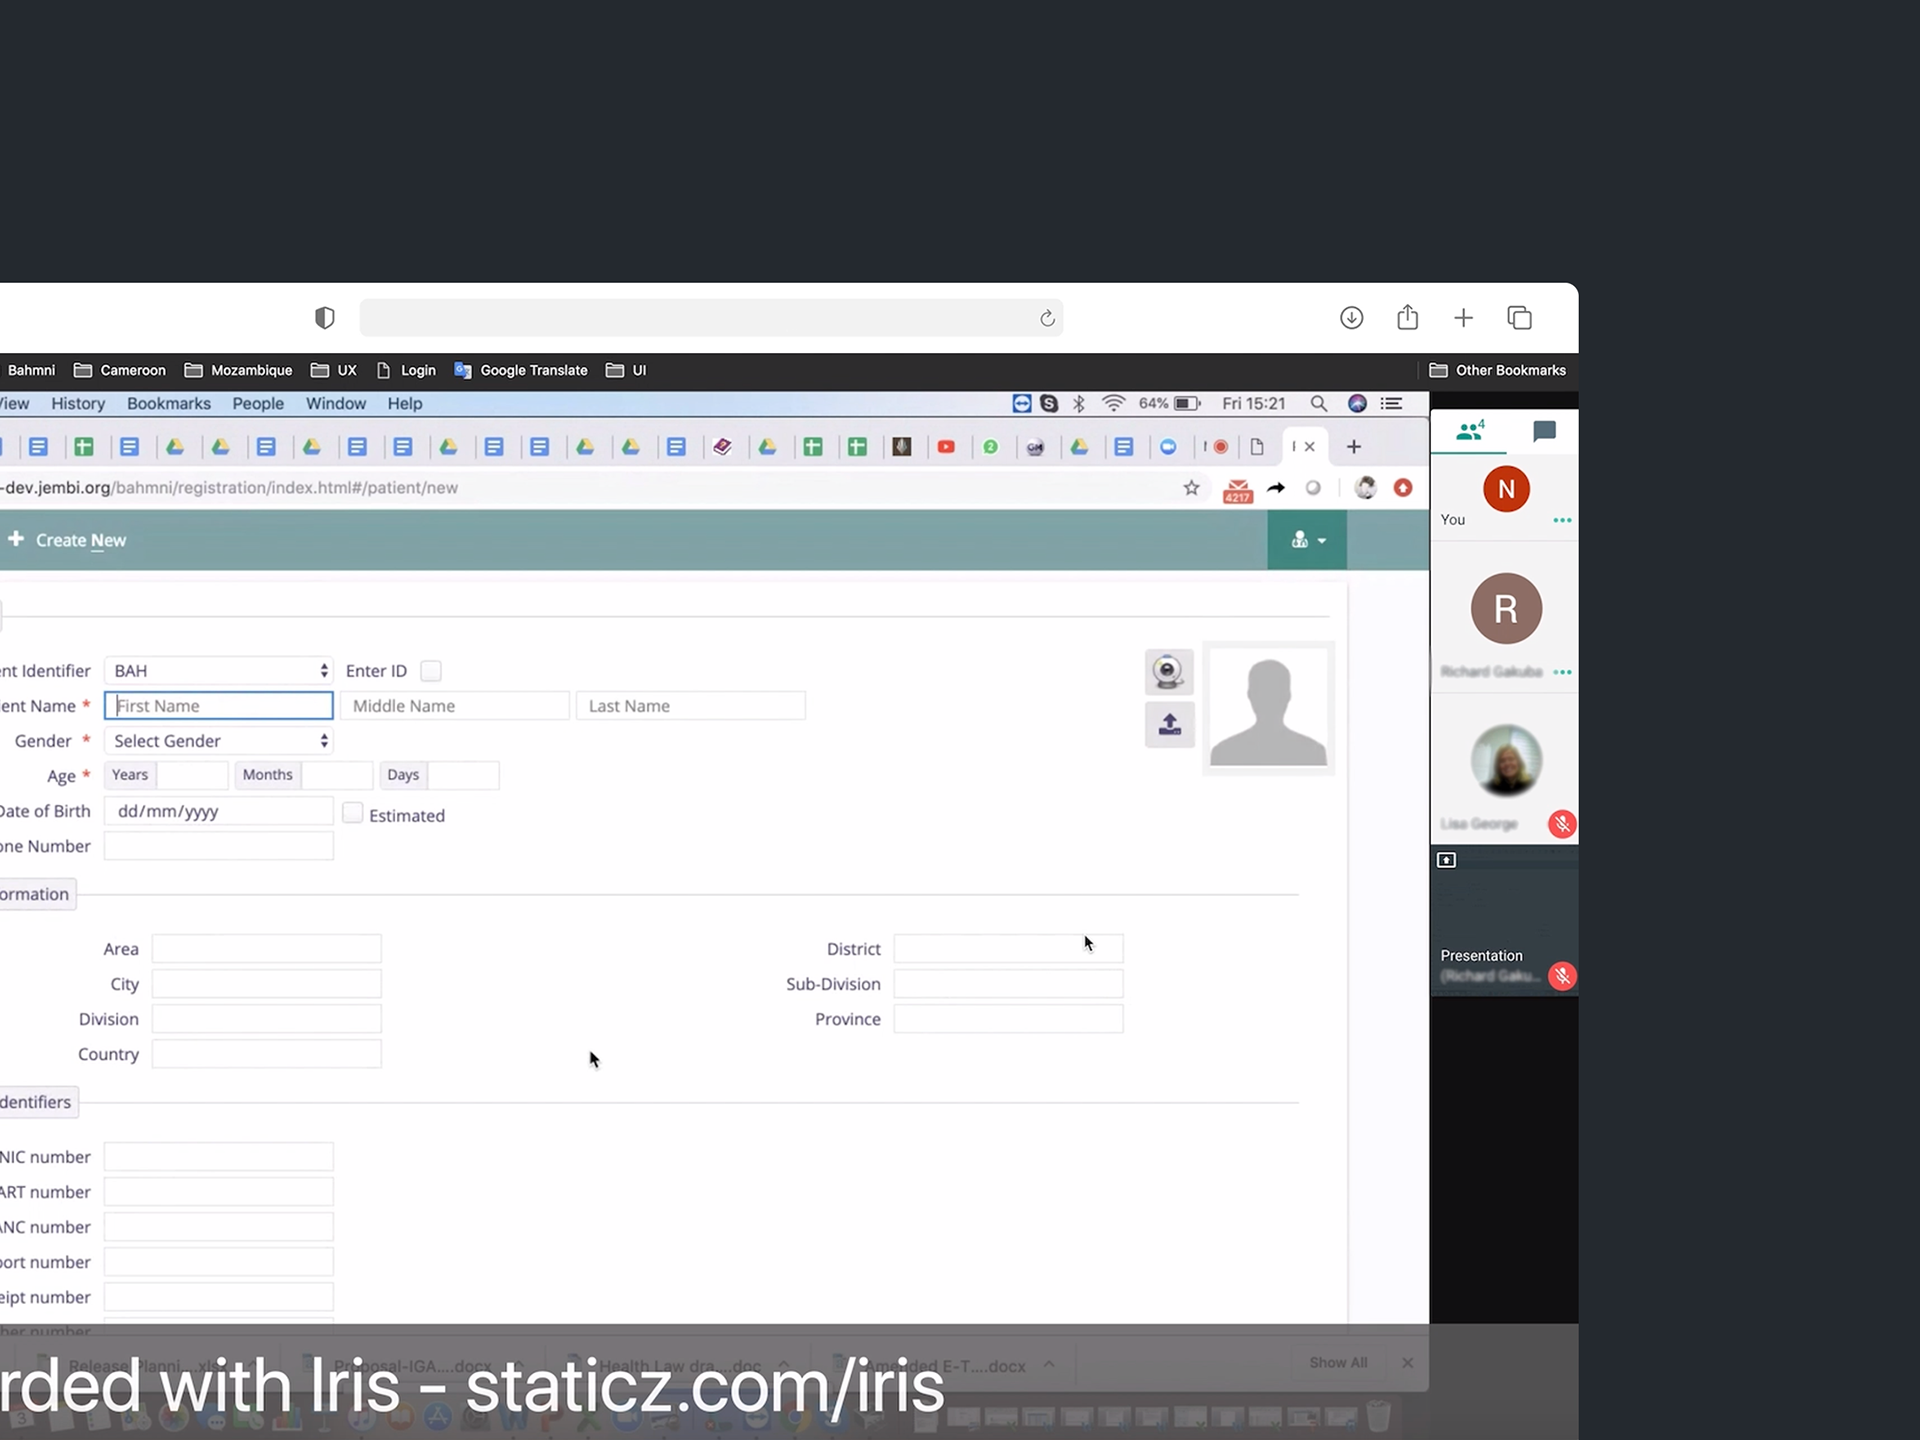
Task: Click the Safari reload icon
Action: coord(1047,319)
